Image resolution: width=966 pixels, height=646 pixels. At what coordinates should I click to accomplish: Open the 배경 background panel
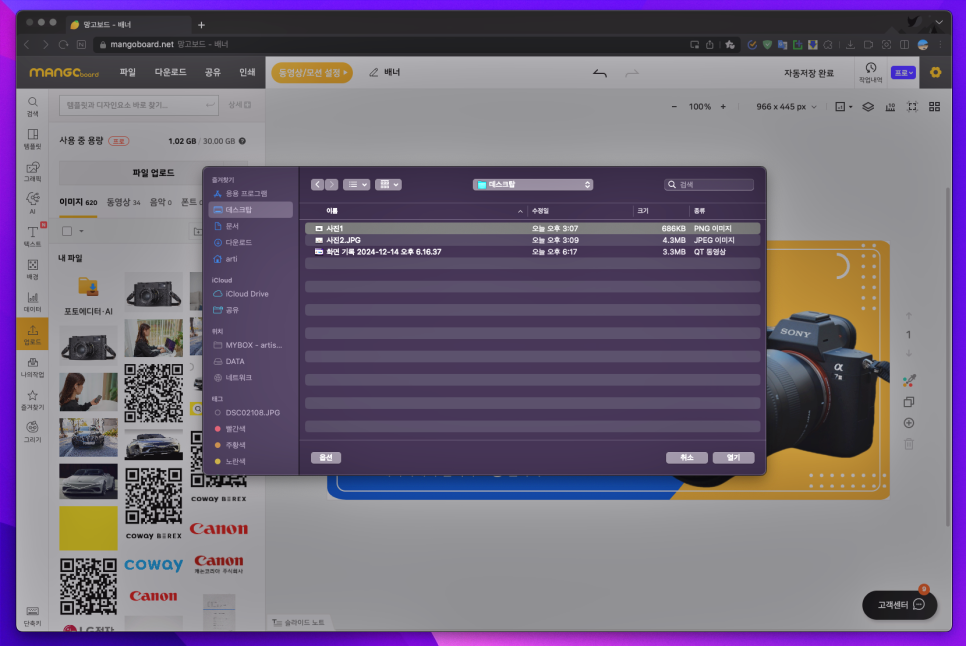point(33,268)
